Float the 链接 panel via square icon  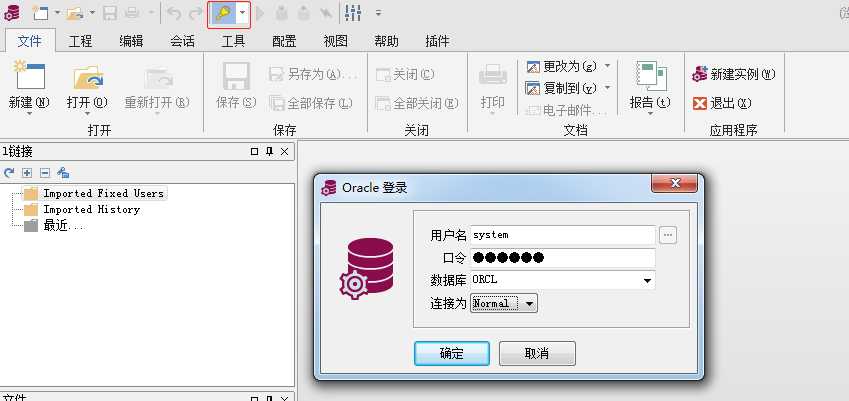254,152
